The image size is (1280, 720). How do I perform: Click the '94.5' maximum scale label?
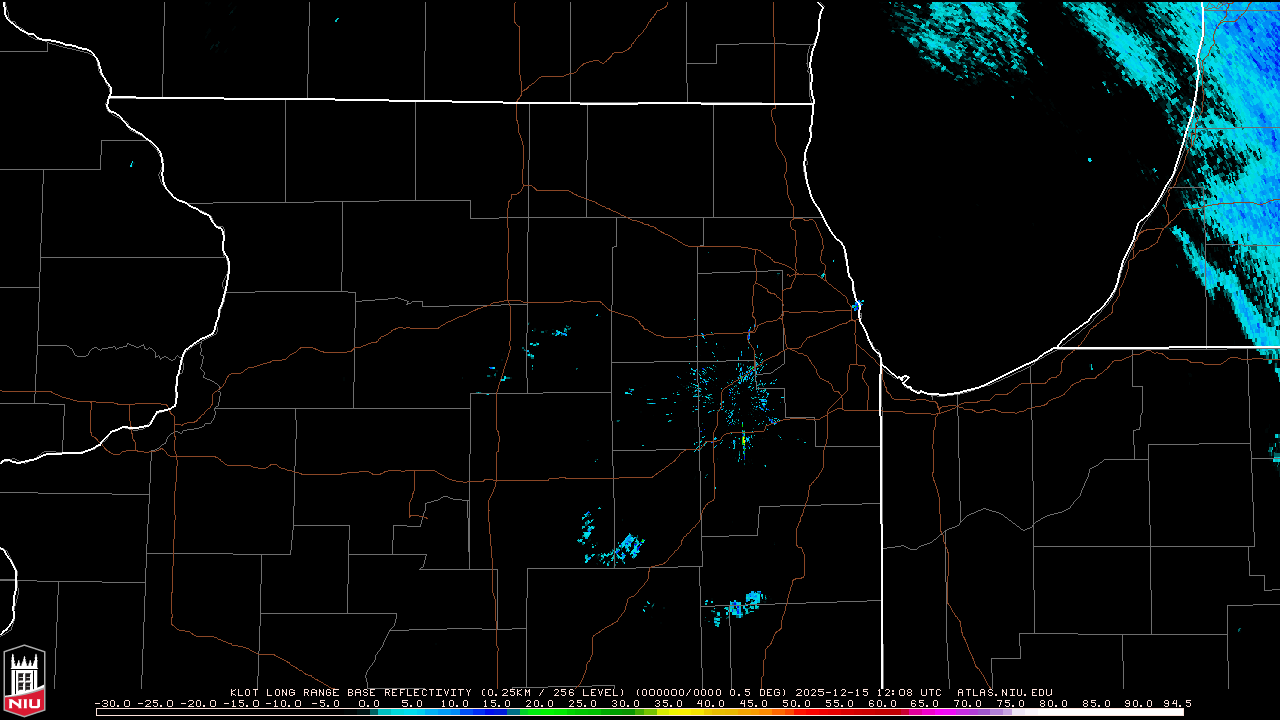point(1177,704)
